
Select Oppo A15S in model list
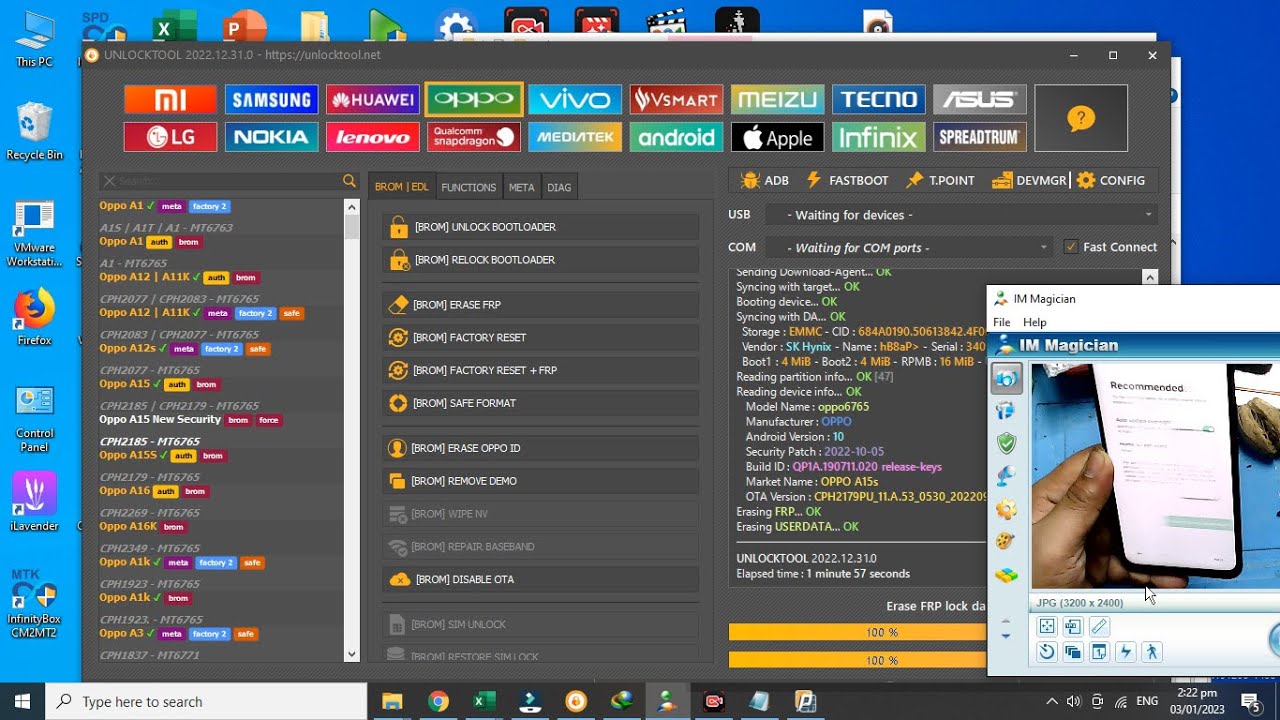tap(128, 455)
